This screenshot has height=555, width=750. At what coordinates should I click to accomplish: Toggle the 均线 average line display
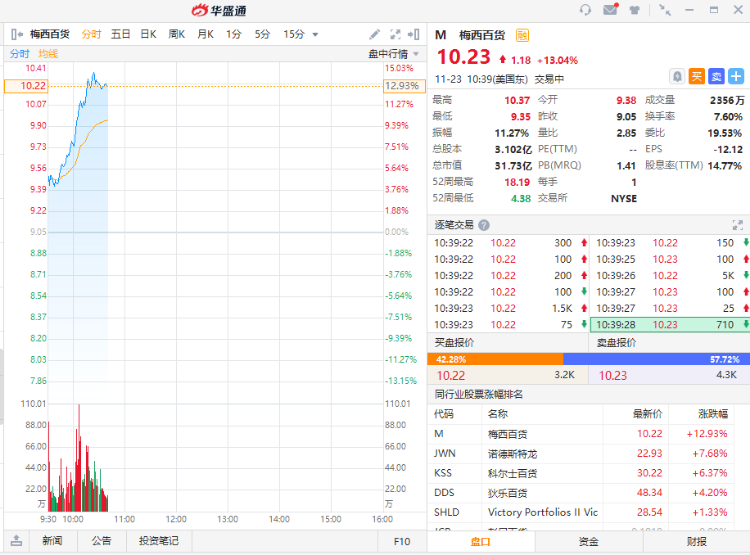point(48,53)
